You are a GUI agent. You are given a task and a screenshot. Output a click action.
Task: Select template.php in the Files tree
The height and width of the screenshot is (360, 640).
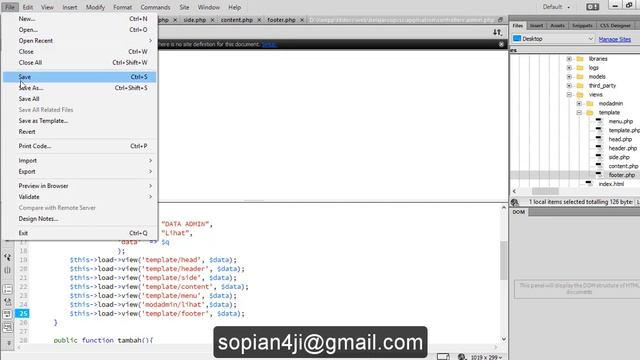[624, 130]
